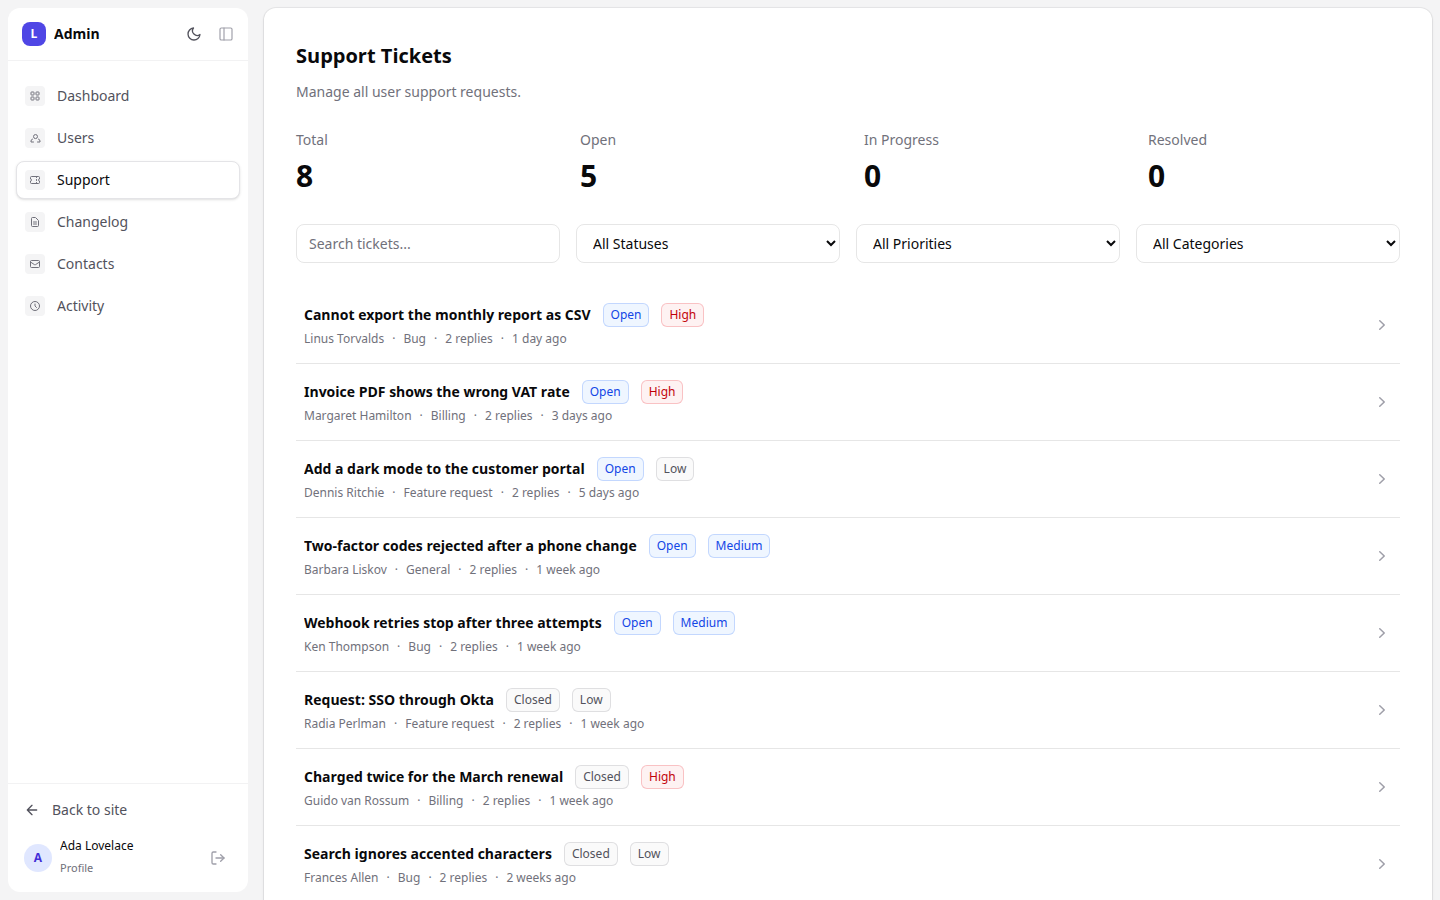Click the purple L logo
This screenshot has height=900, width=1440.
(x=34, y=34)
